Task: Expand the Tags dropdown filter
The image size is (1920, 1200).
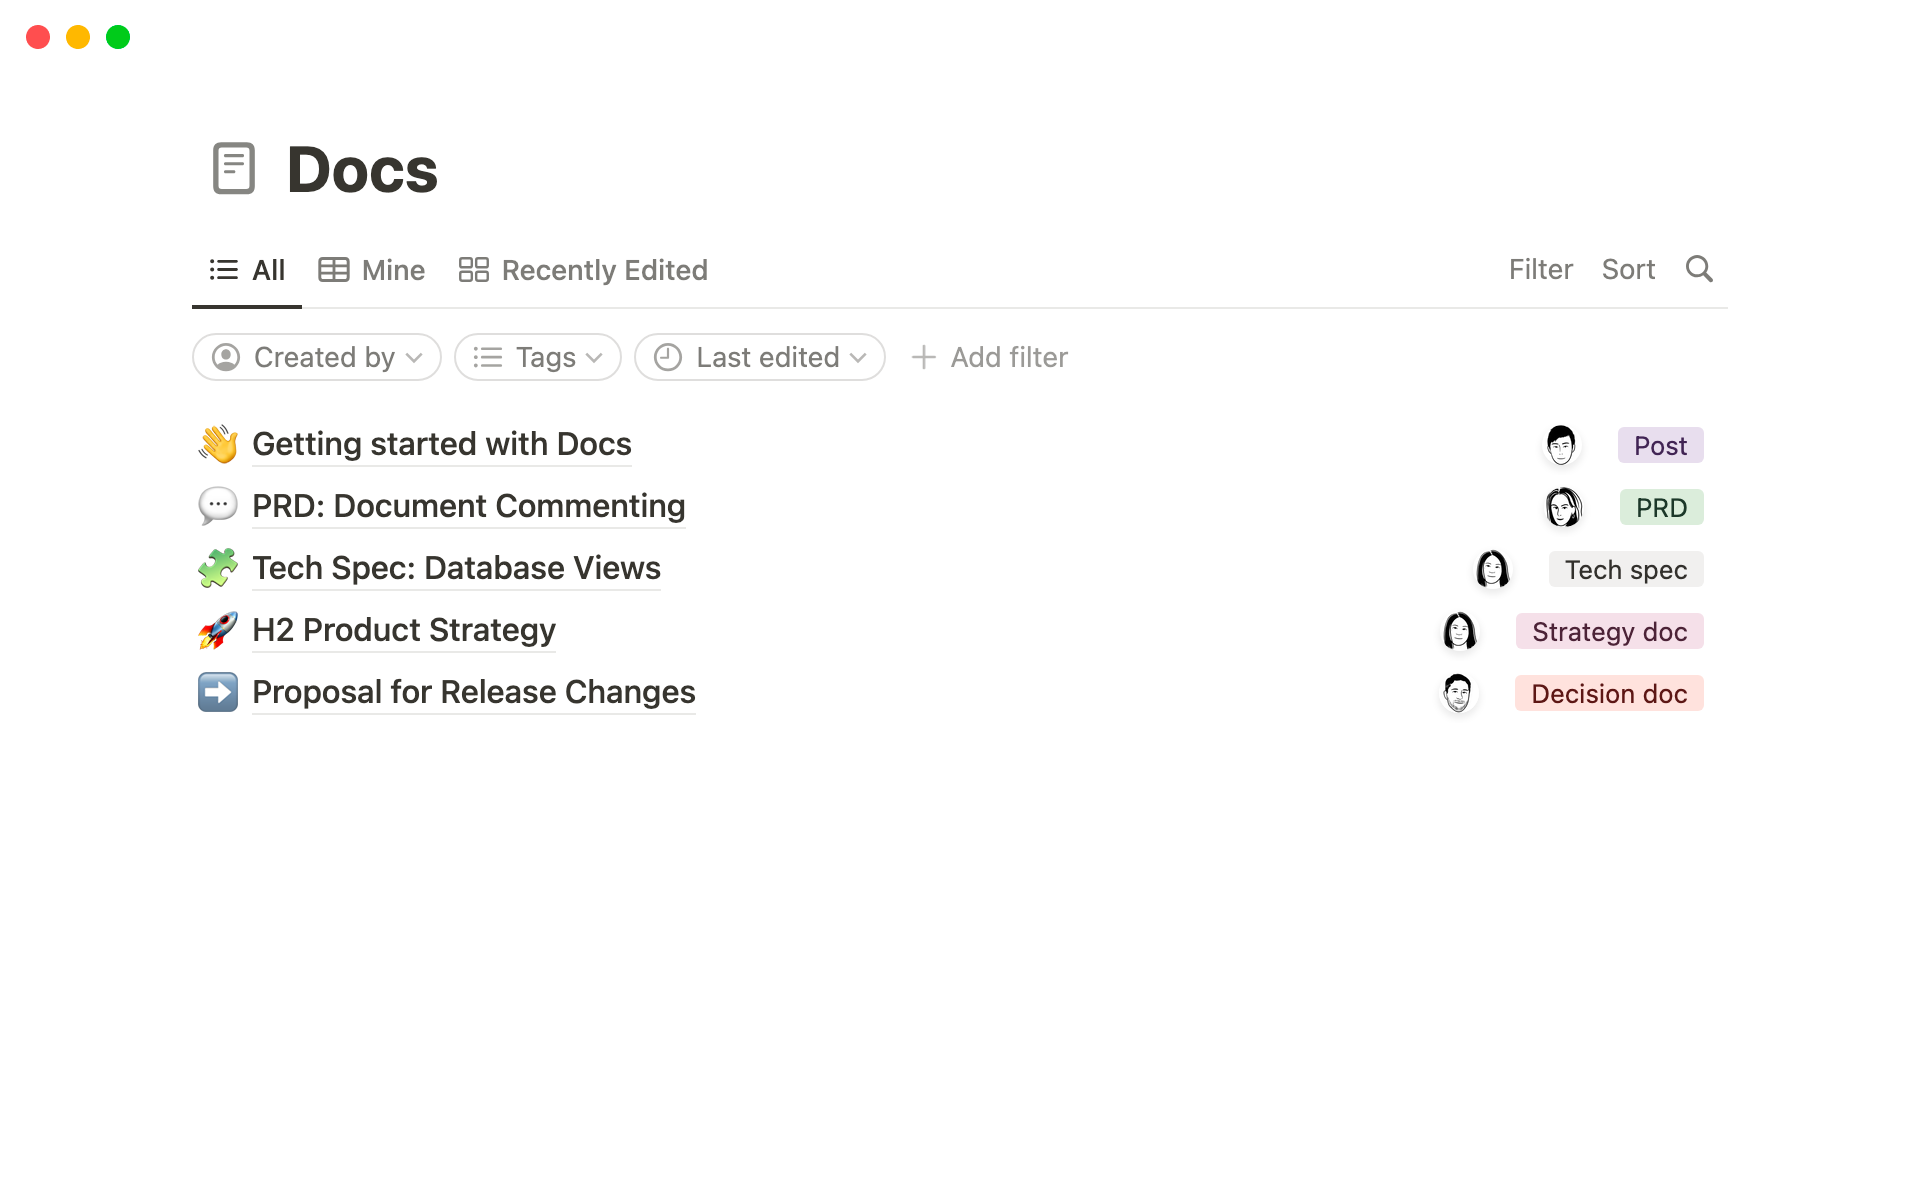Action: point(536,357)
